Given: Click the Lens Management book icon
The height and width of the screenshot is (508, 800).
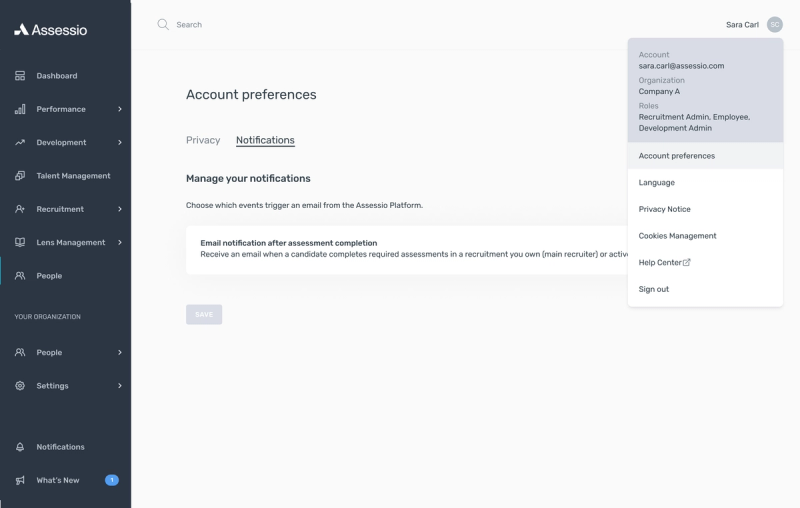Looking at the screenshot, I should click(20, 242).
